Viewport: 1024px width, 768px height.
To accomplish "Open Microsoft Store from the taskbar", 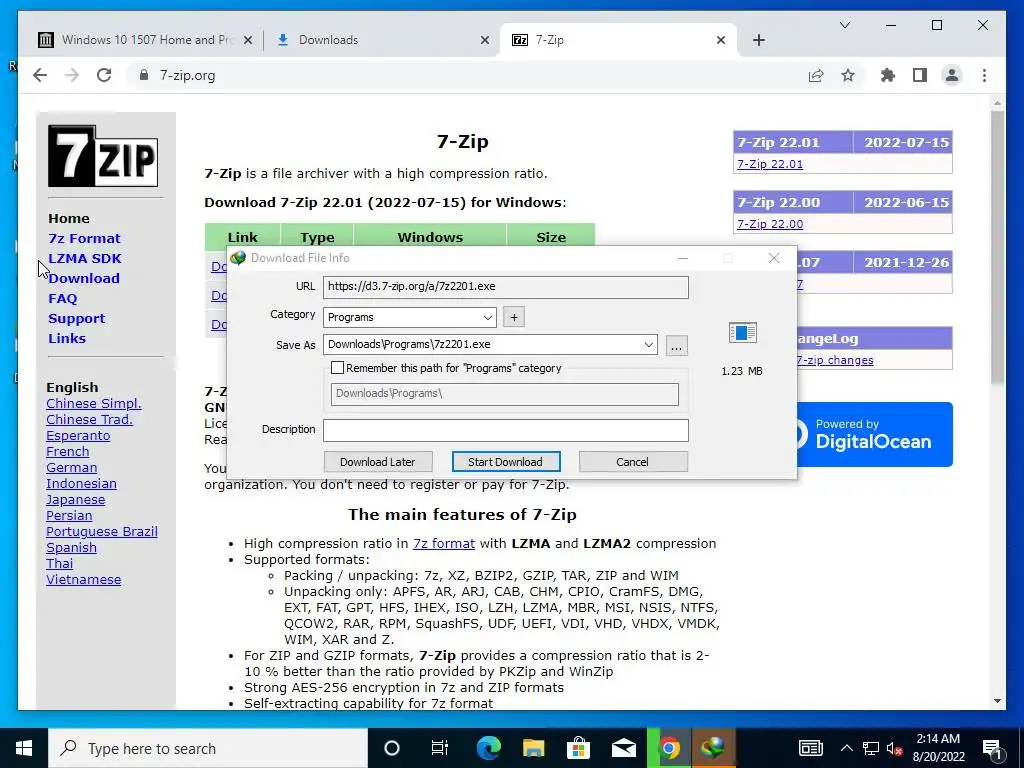I will 578,748.
